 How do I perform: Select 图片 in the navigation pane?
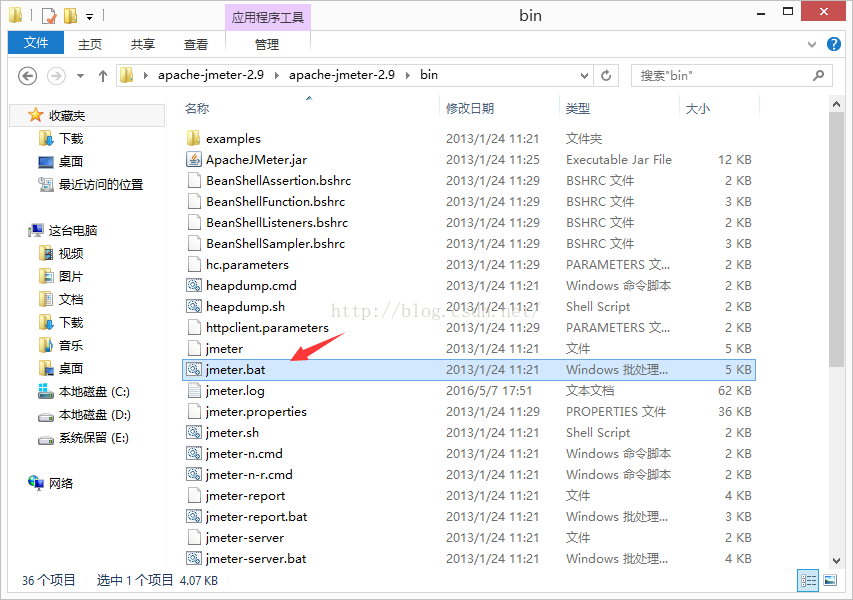click(71, 276)
